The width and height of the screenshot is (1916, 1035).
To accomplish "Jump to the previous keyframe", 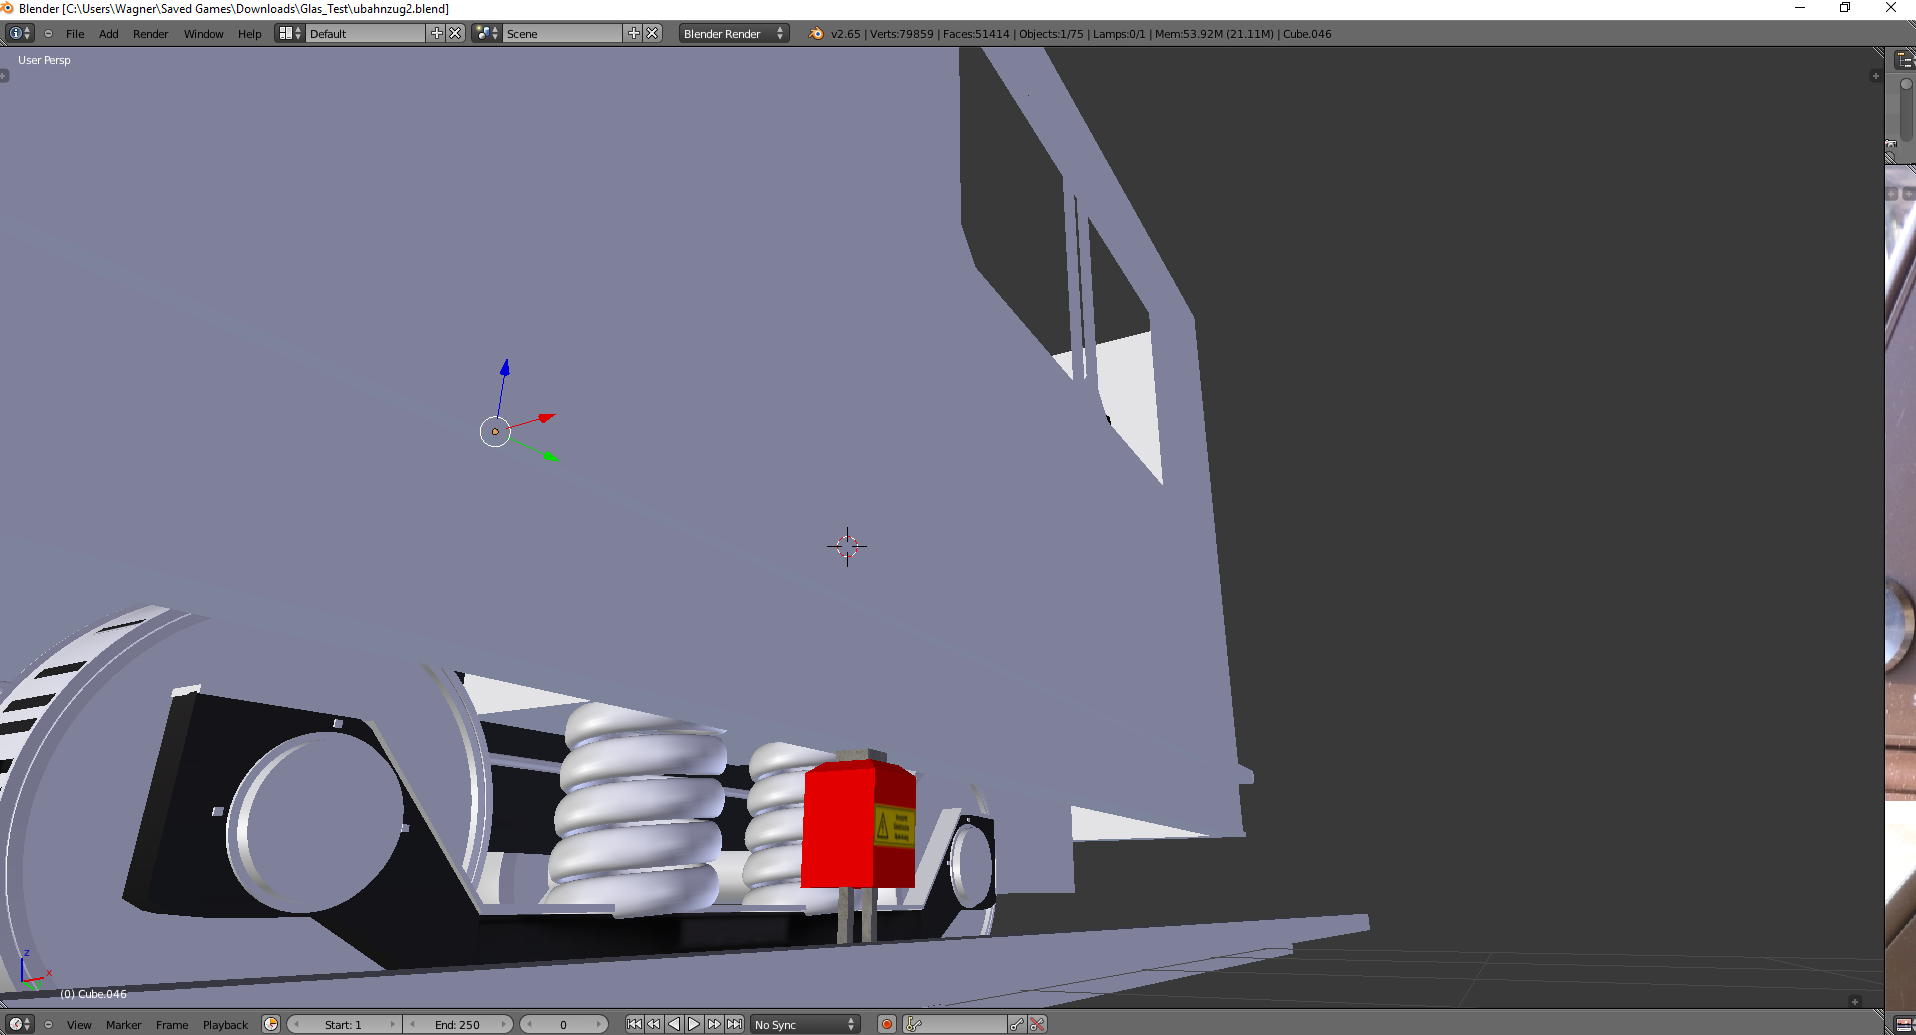I will pos(654,1024).
